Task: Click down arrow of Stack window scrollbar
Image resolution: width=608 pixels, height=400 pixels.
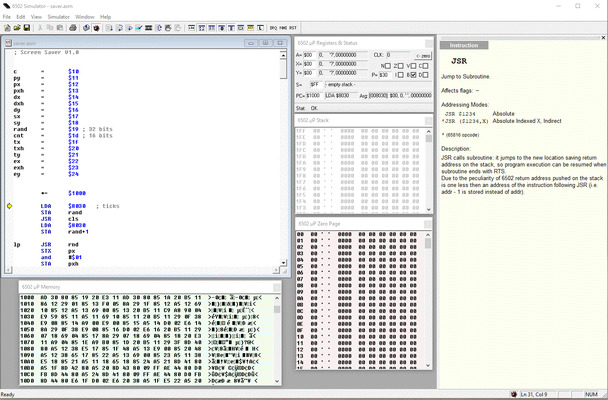Action: tap(428, 209)
